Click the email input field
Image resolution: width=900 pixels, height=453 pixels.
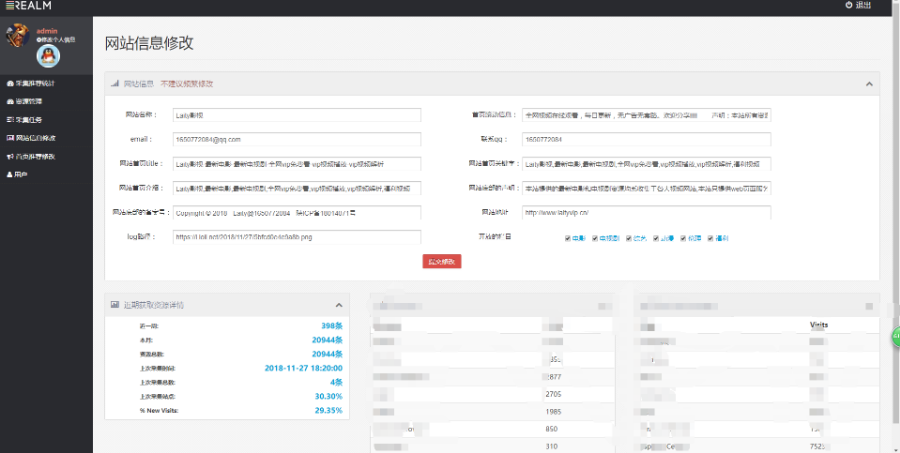pos(297,139)
